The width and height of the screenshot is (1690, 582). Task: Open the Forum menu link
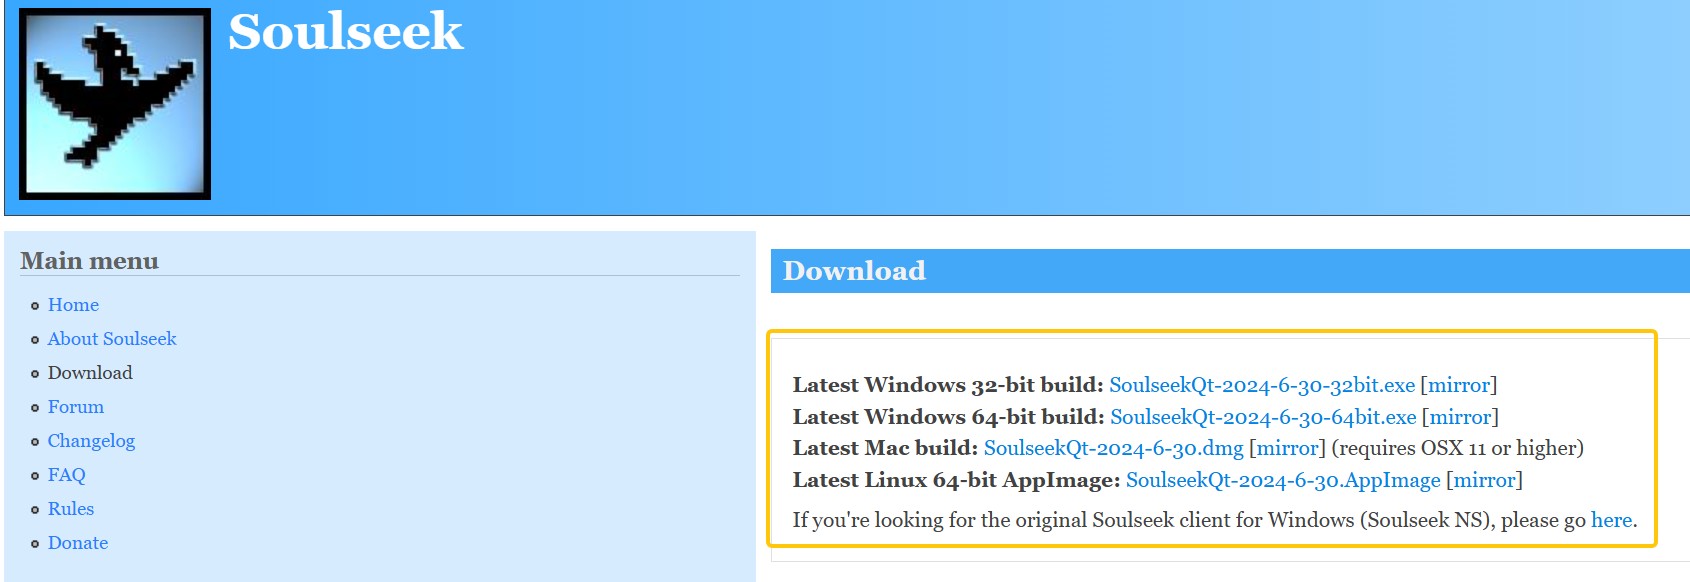(x=76, y=407)
